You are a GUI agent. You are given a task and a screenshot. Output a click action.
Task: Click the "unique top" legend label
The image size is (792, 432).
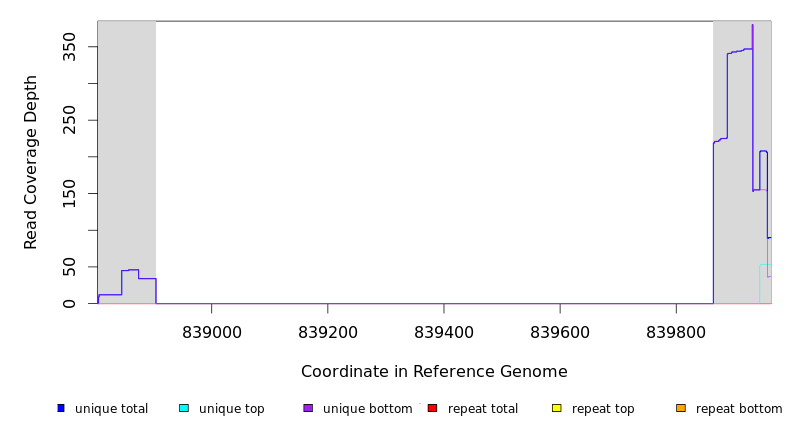coord(231,409)
